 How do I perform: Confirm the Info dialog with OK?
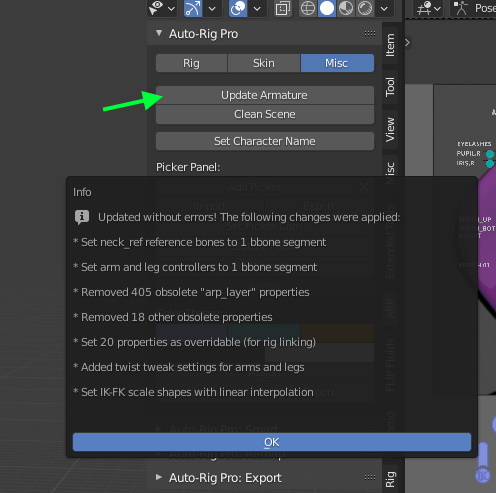pos(272,442)
